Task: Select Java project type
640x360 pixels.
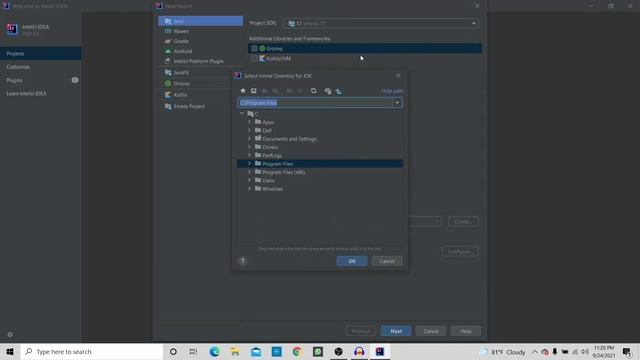Action: 200,21
